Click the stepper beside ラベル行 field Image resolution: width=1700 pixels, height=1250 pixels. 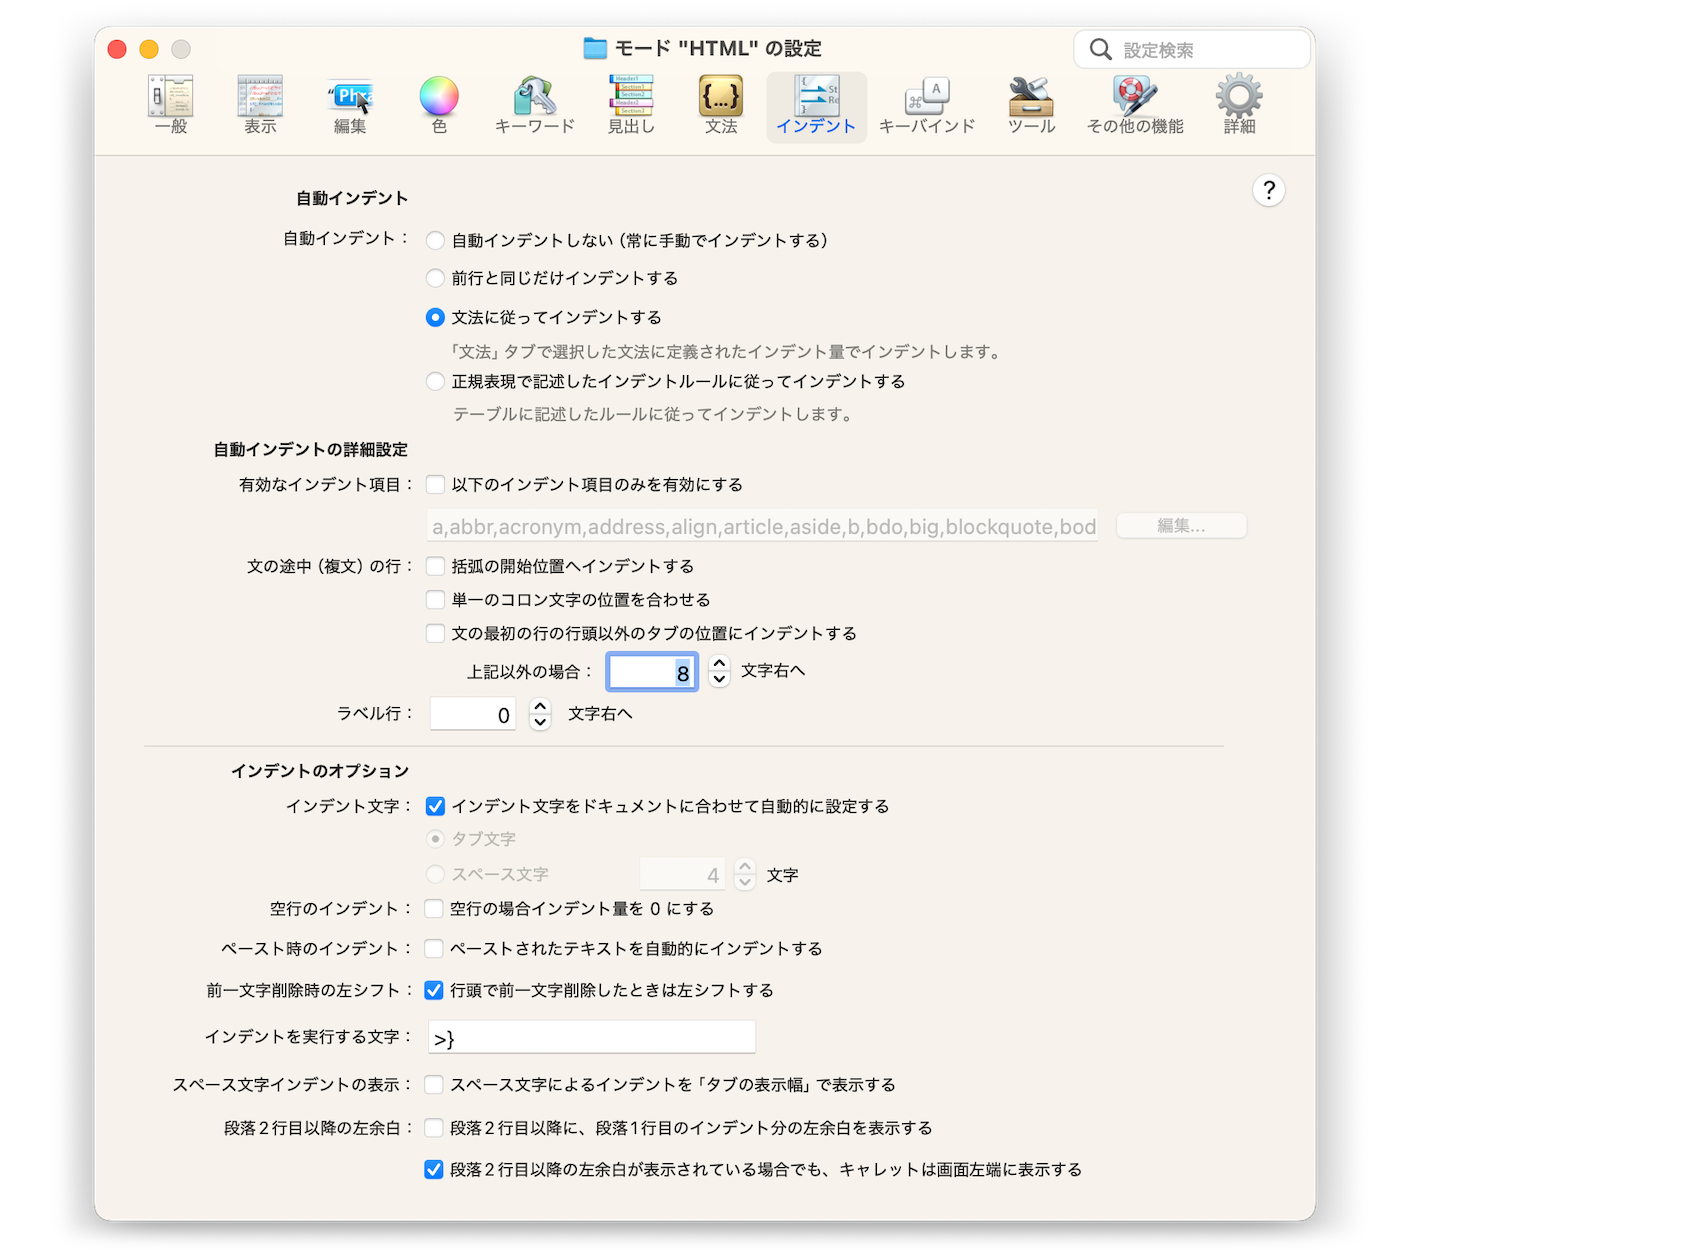[x=540, y=714]
